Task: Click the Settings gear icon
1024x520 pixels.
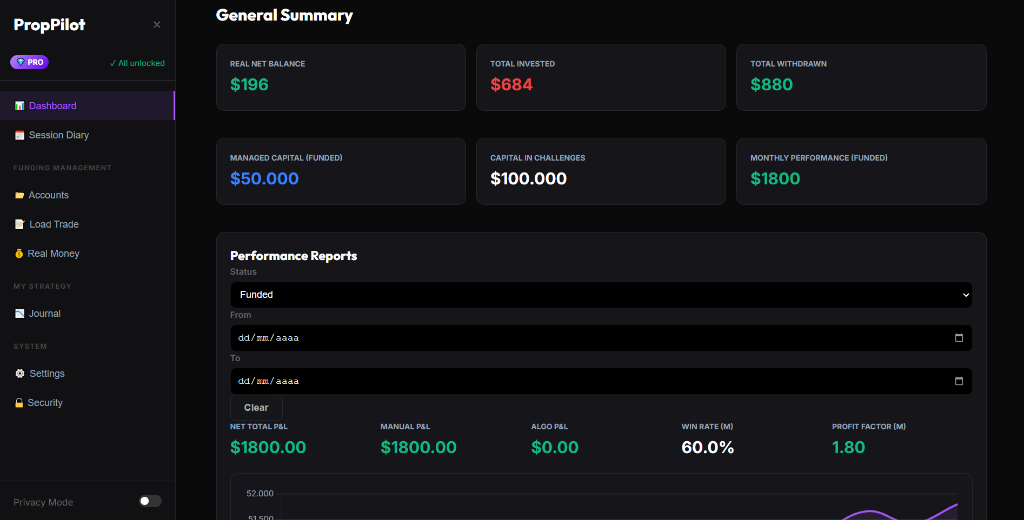Action: (20, 374)
